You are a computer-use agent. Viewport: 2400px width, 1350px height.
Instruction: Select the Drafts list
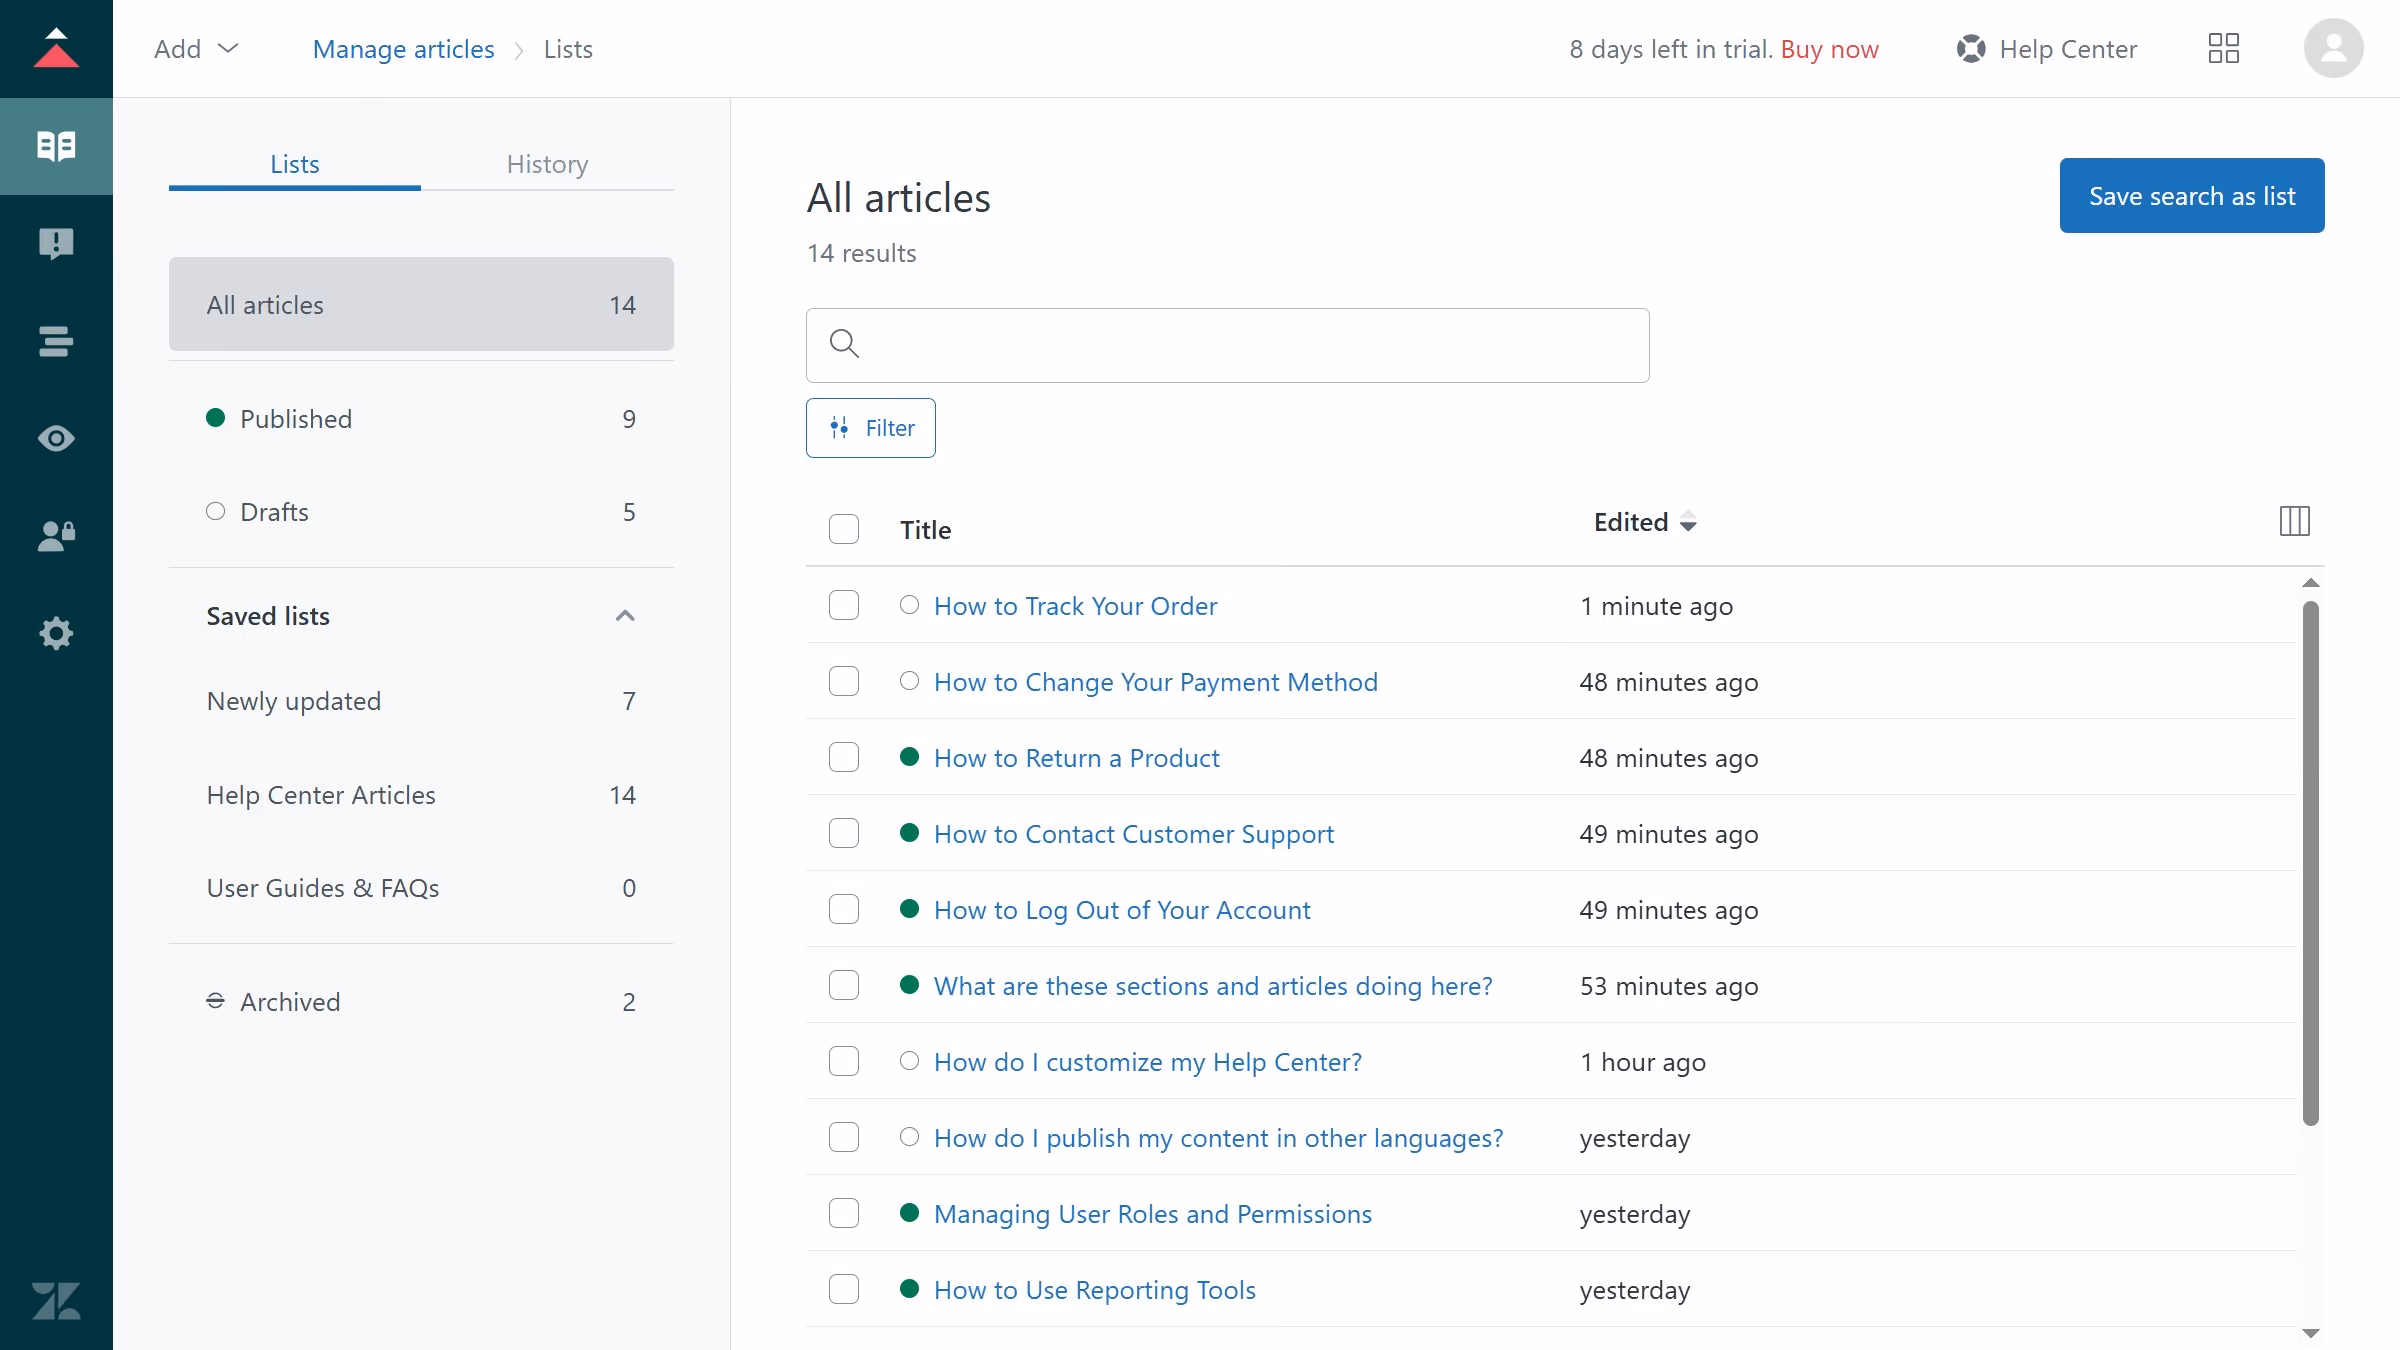tap(421, 511)
